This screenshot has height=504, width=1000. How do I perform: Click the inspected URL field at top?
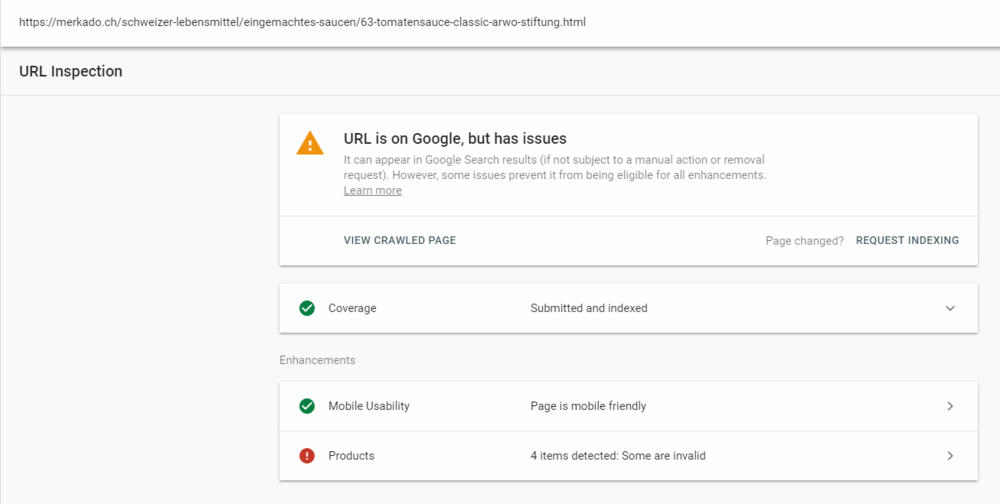click(302, 21)
